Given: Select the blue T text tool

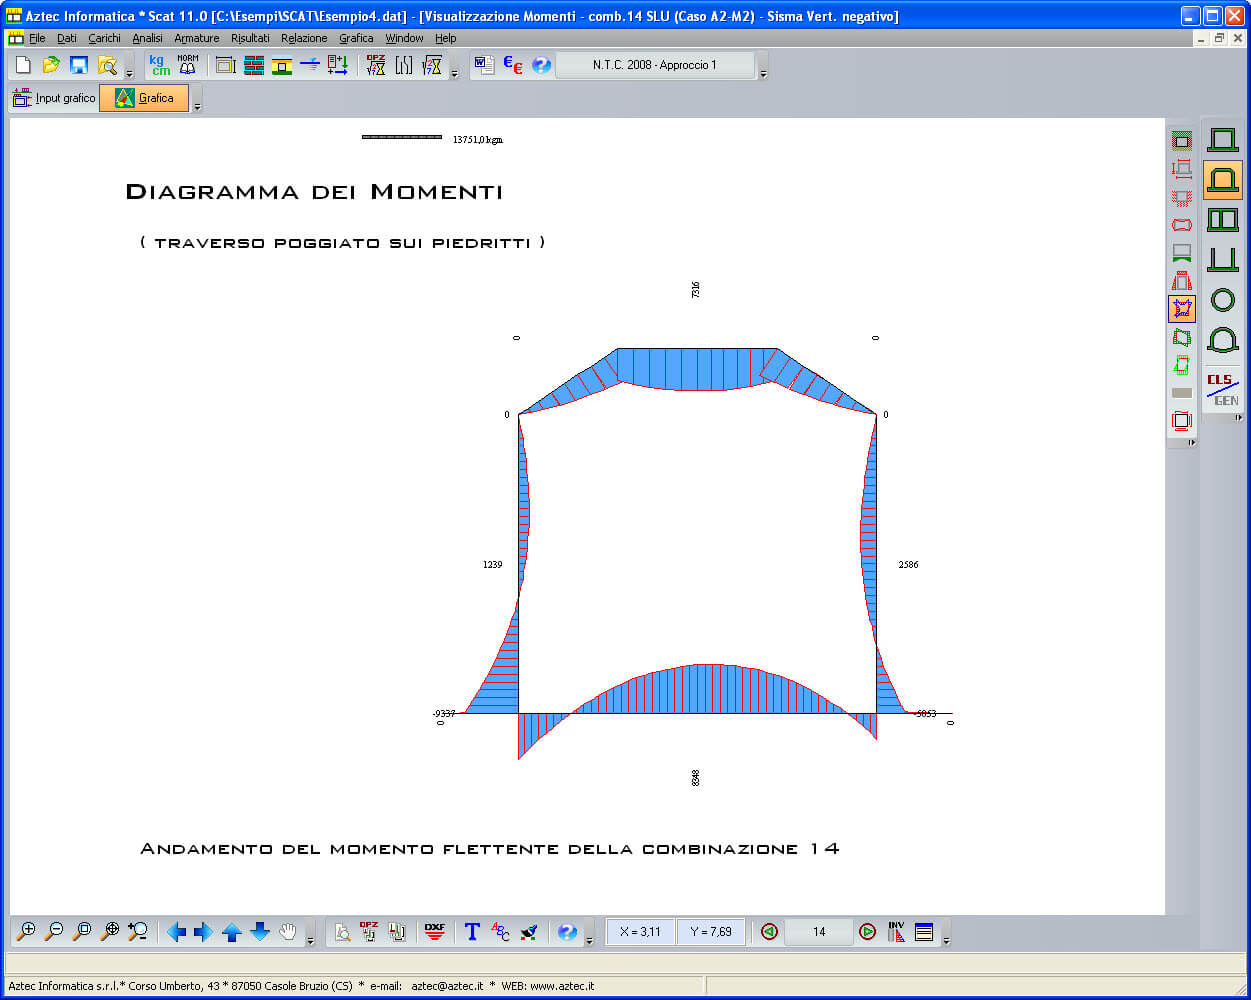Looking at the screenshot, I should pos(472,932).
